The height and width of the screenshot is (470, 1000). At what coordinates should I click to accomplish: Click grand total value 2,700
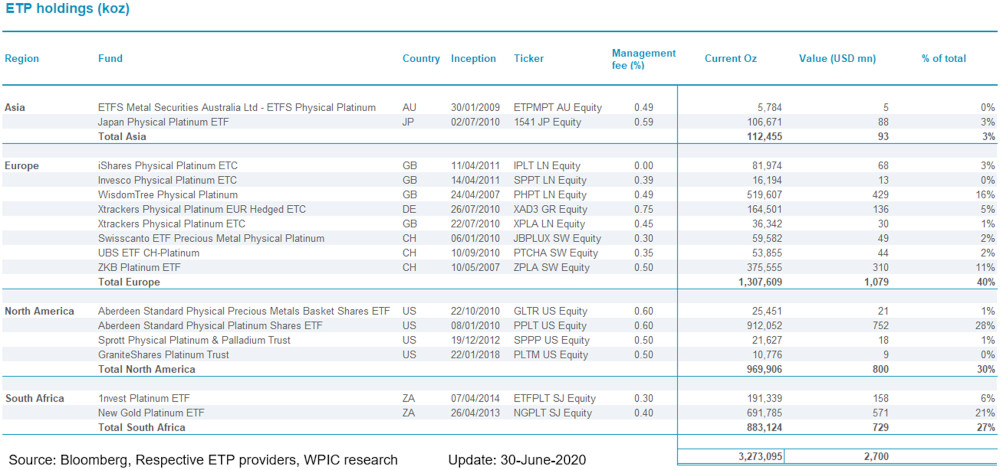876,457
